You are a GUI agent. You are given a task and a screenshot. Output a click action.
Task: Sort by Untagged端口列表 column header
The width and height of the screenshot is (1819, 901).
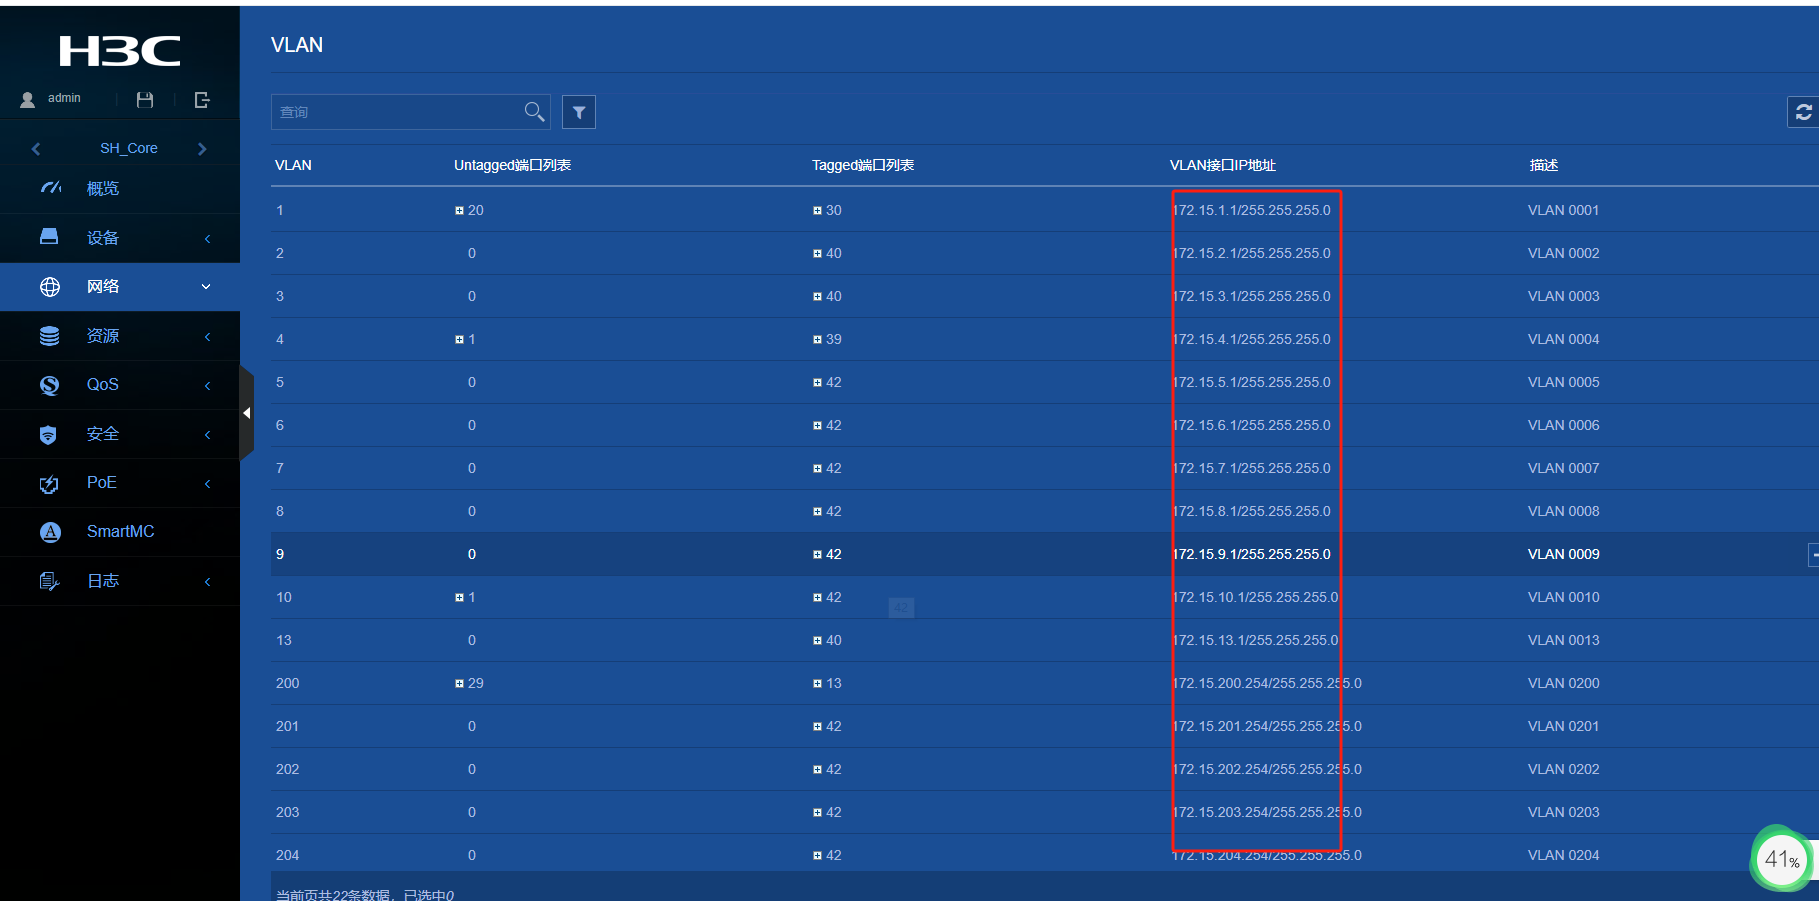pyautogui.click(x=512, y=165)
